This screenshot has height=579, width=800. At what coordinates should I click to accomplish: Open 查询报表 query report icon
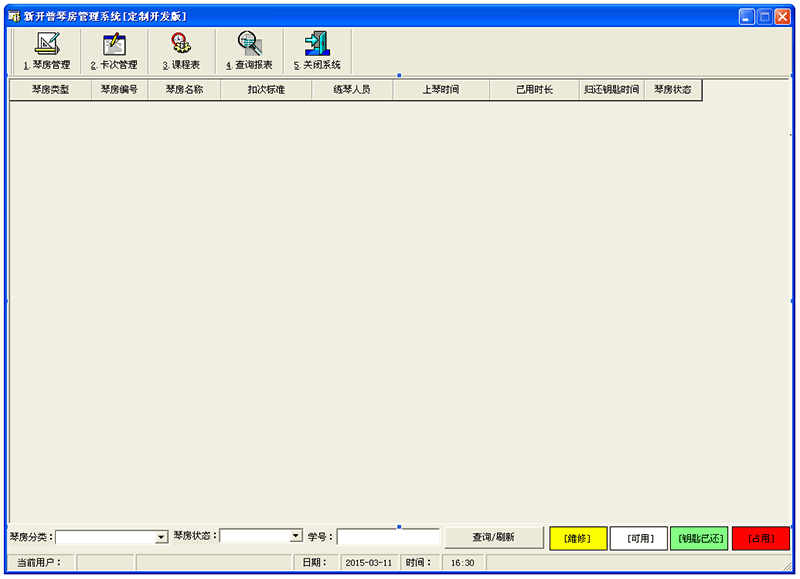tap(249, 50)
